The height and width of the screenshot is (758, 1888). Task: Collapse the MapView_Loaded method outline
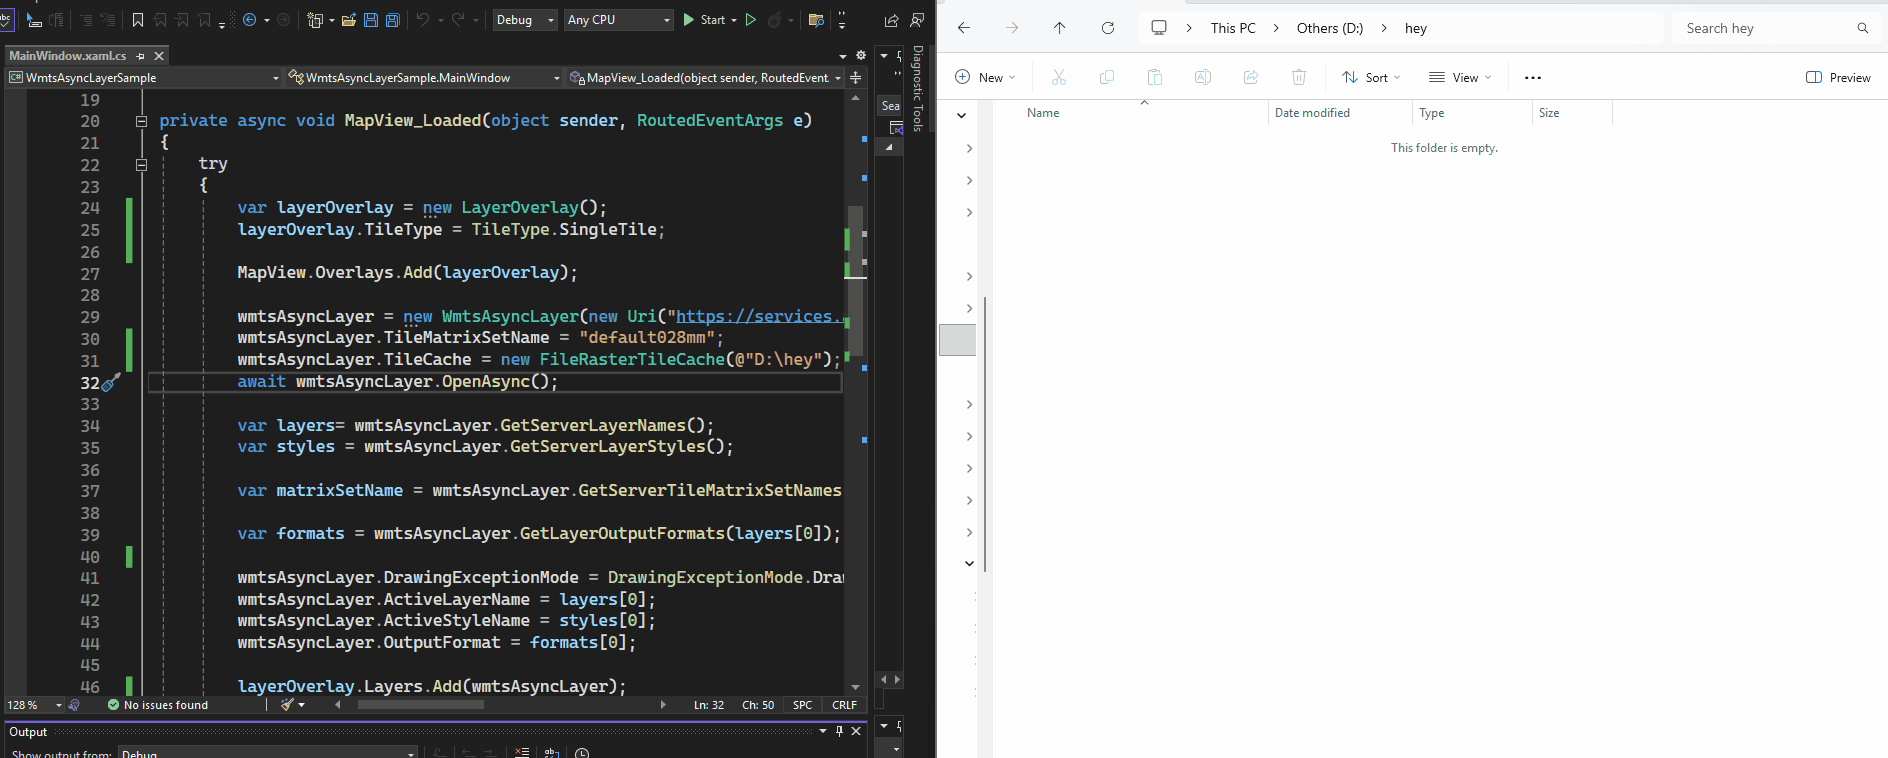click(141, 121)
